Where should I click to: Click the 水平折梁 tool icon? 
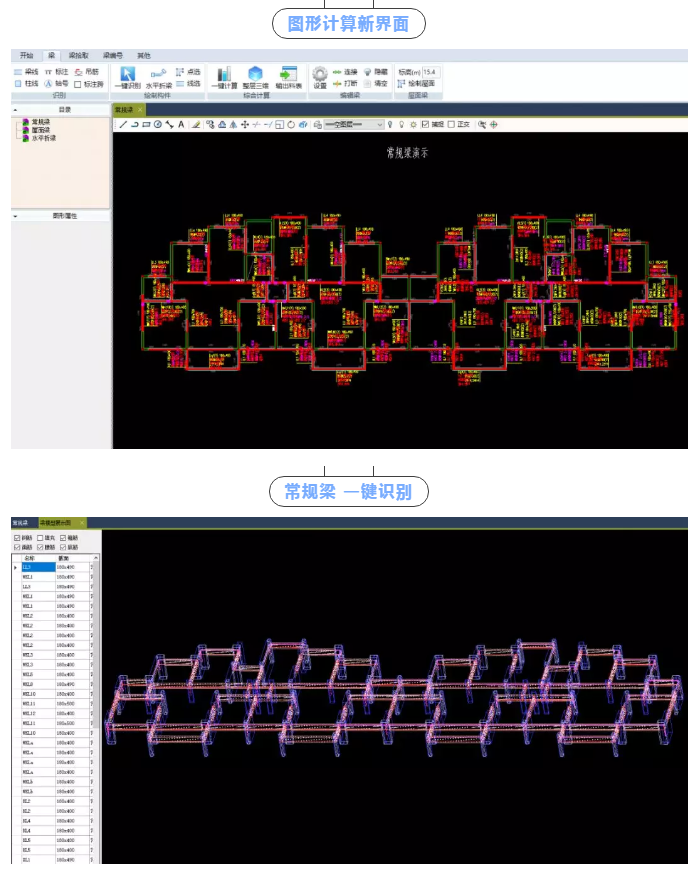pyautogui.click(x=158, y=76)
